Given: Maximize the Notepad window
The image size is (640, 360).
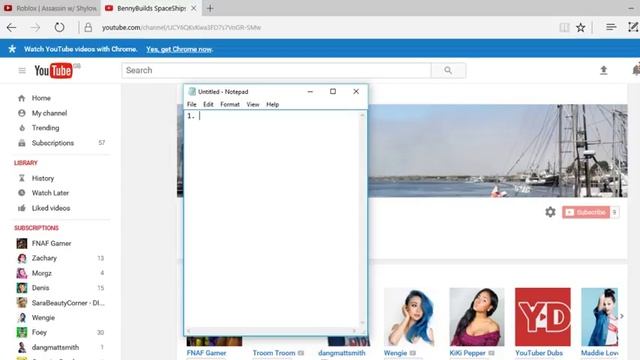Looking at the screenshot, I should [x=333, y=91].
